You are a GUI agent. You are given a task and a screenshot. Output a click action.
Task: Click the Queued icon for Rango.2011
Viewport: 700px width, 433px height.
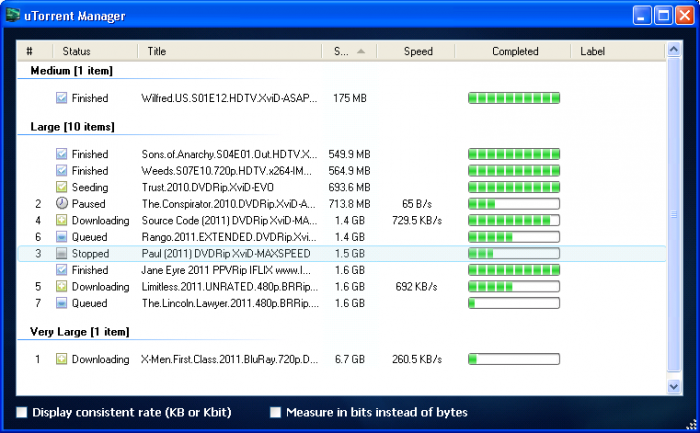tap(62, 237)
